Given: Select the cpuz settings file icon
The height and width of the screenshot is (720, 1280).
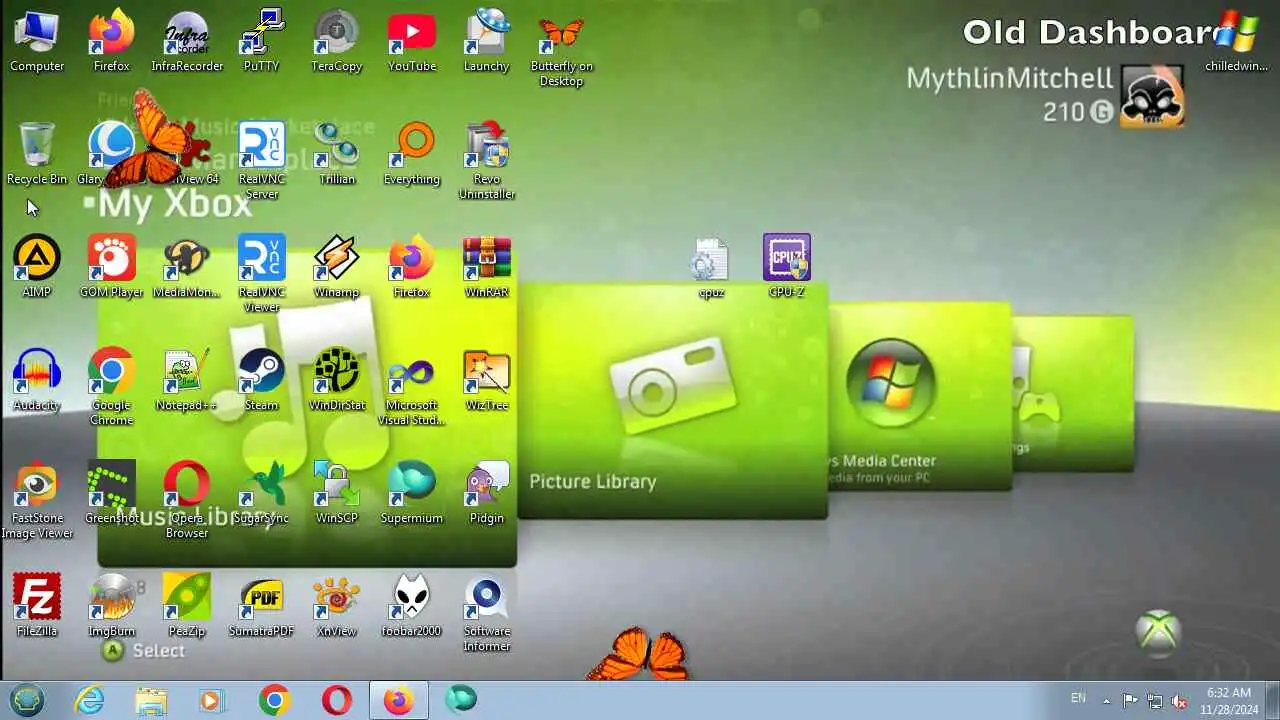Looking at the screenshot, I should [x=711, y=267].
